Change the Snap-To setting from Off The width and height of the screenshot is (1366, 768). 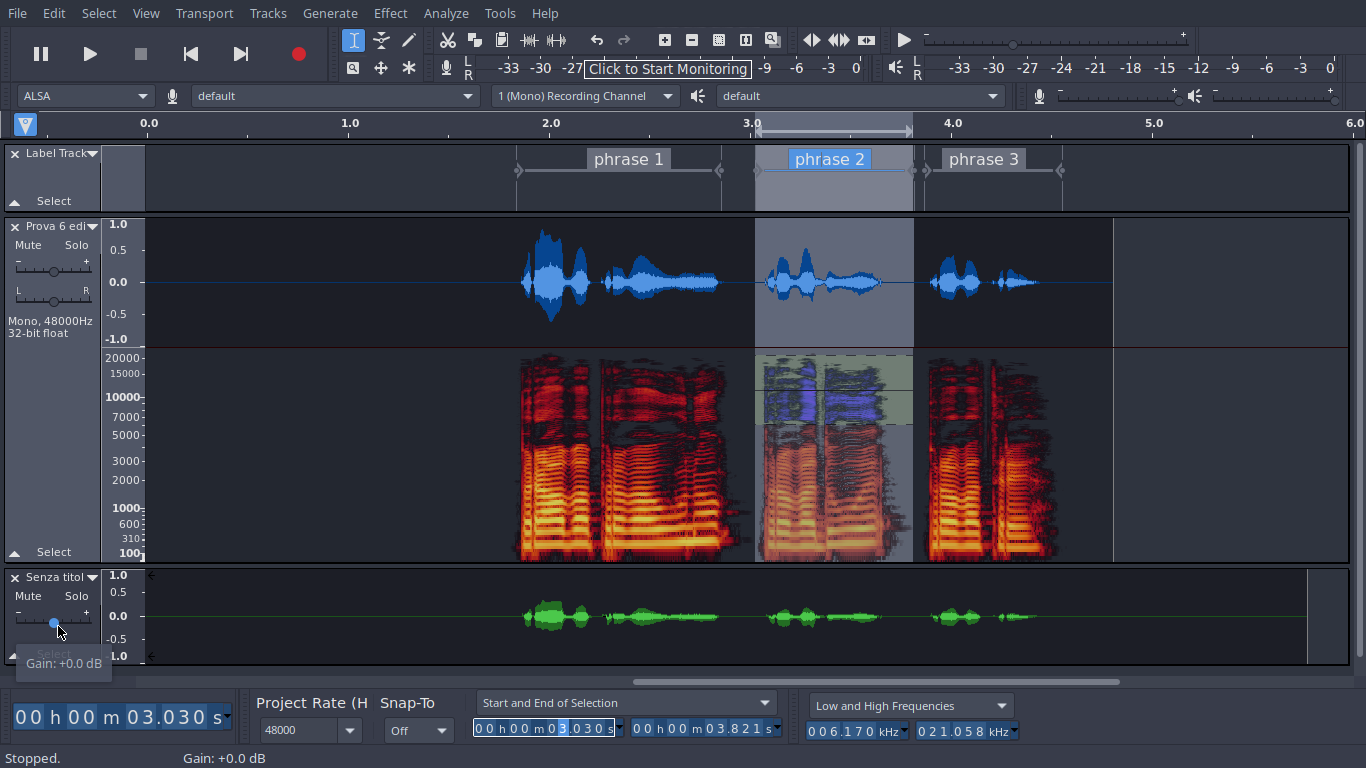coord(418,730)
